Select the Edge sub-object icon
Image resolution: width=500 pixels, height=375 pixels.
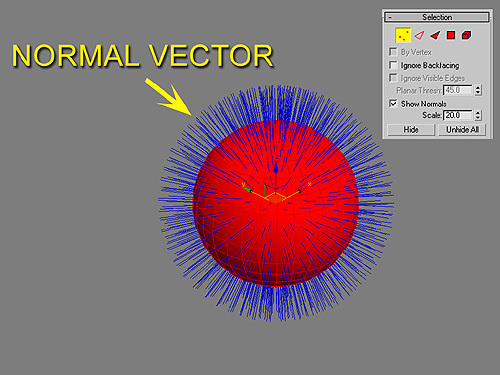point(419,35)
